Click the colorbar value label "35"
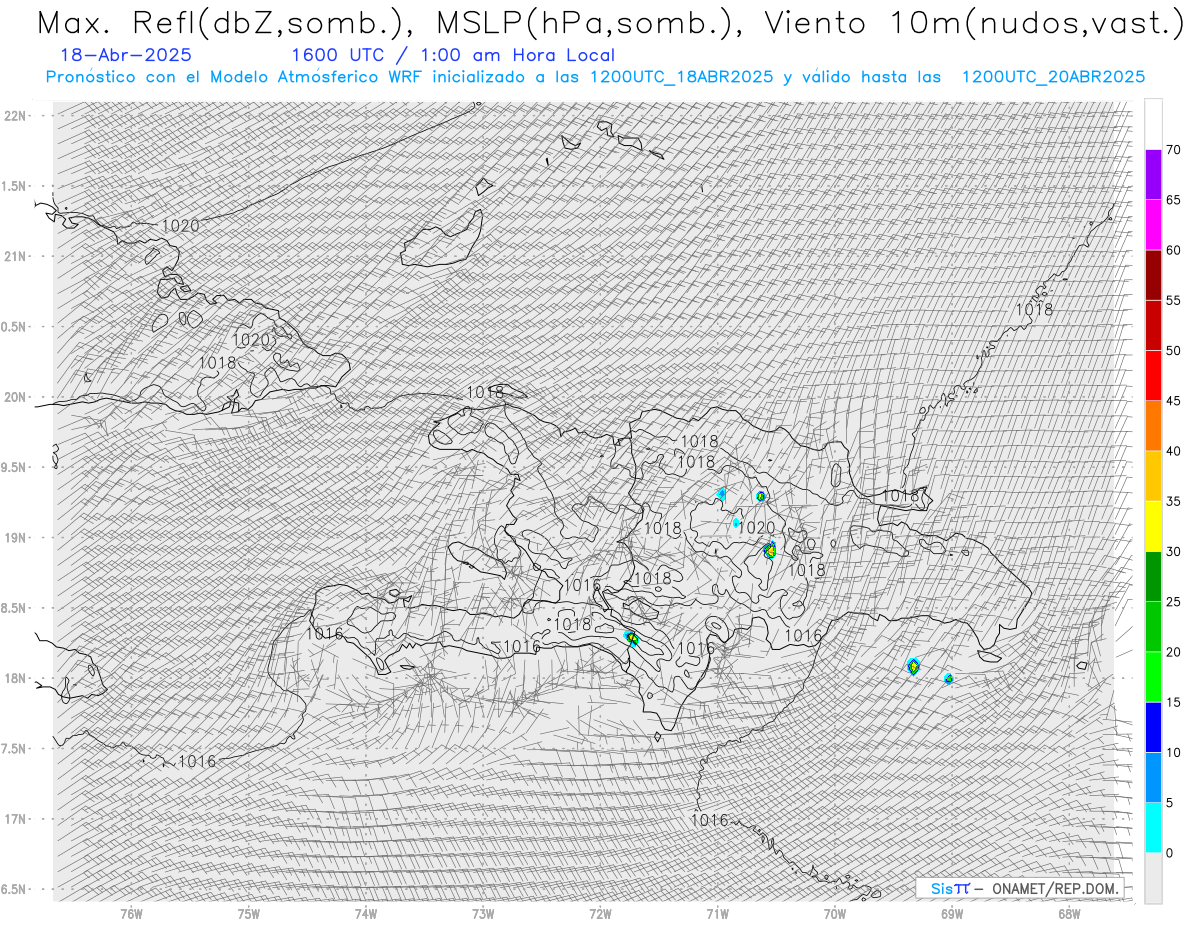The width and height of the screenshot is (1200, 927). pos(1173,501)
